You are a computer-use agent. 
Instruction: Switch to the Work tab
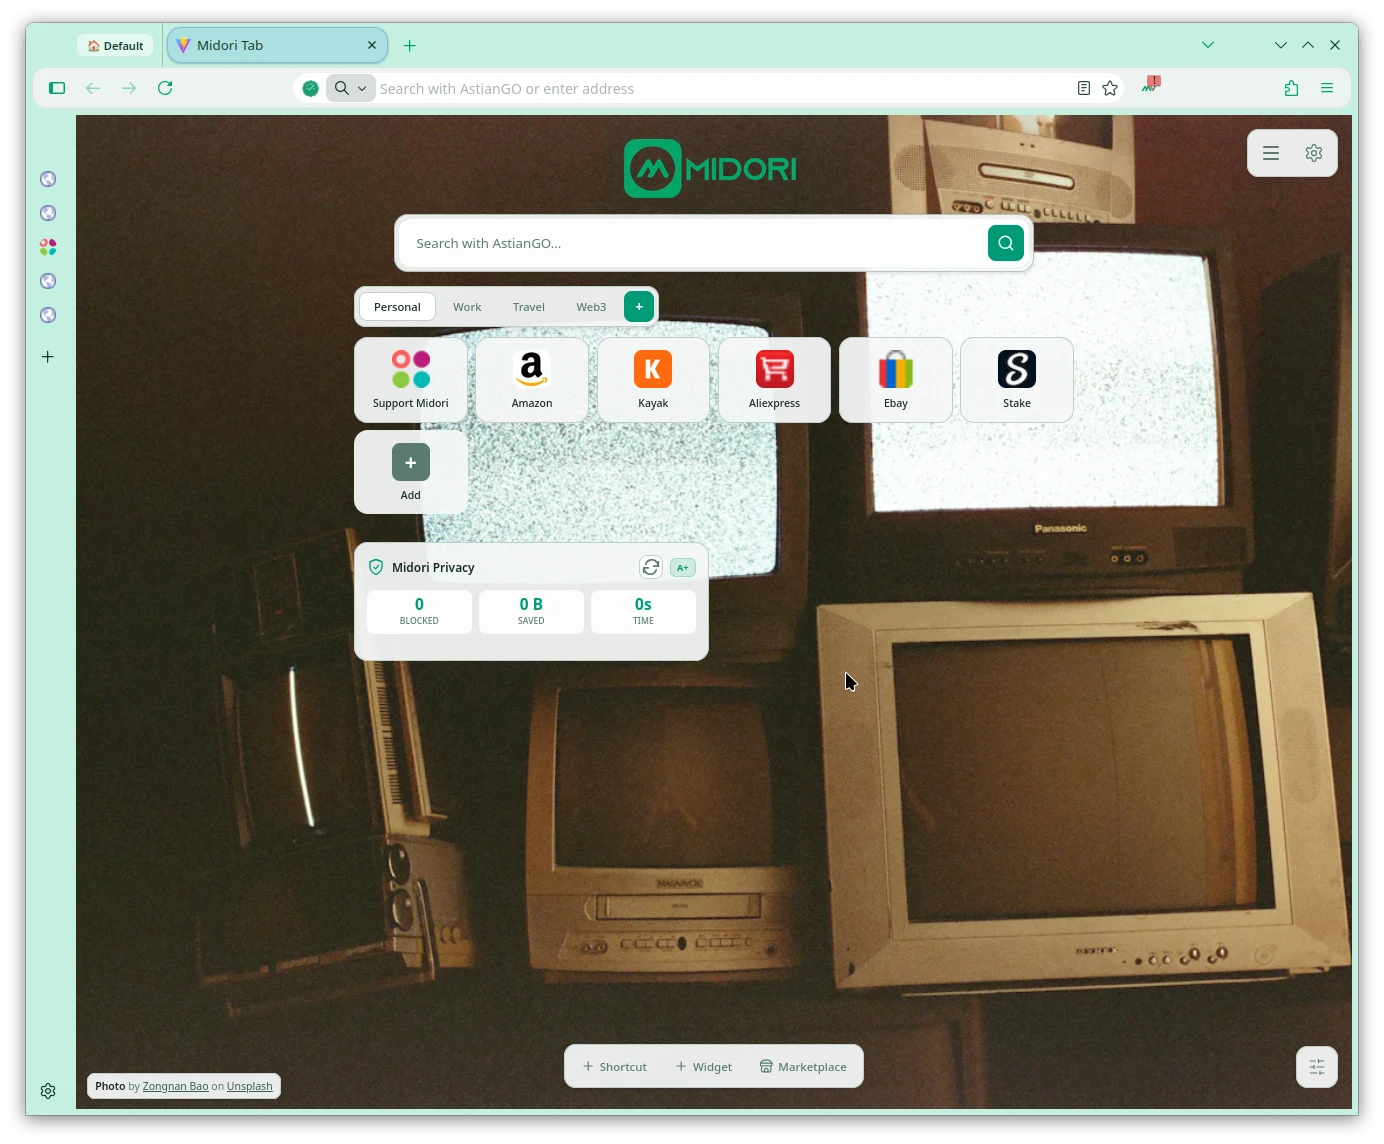467,307
